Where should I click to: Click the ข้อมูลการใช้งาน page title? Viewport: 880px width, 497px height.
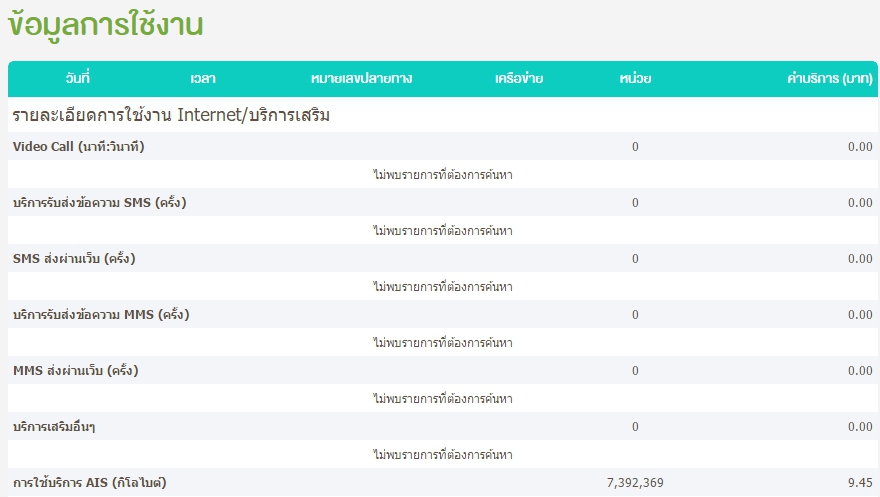click(x=106, y=26)
